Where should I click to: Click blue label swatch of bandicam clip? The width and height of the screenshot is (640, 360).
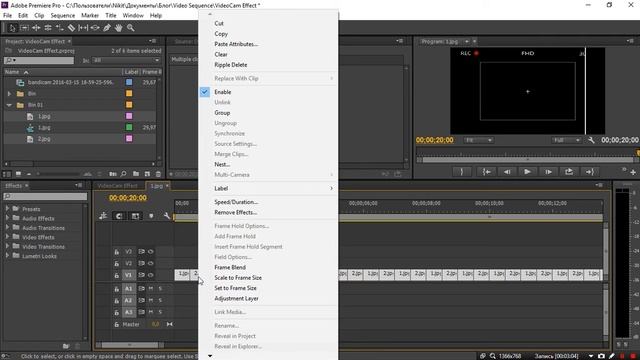[x=129, y=82]
